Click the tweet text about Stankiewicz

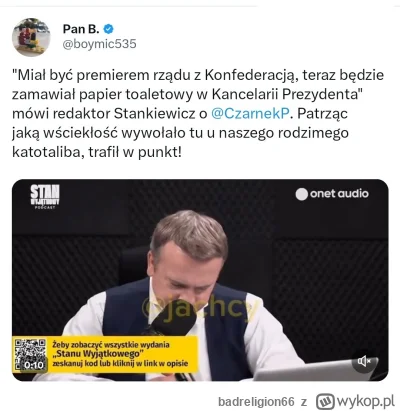click(x=198, y=114)
